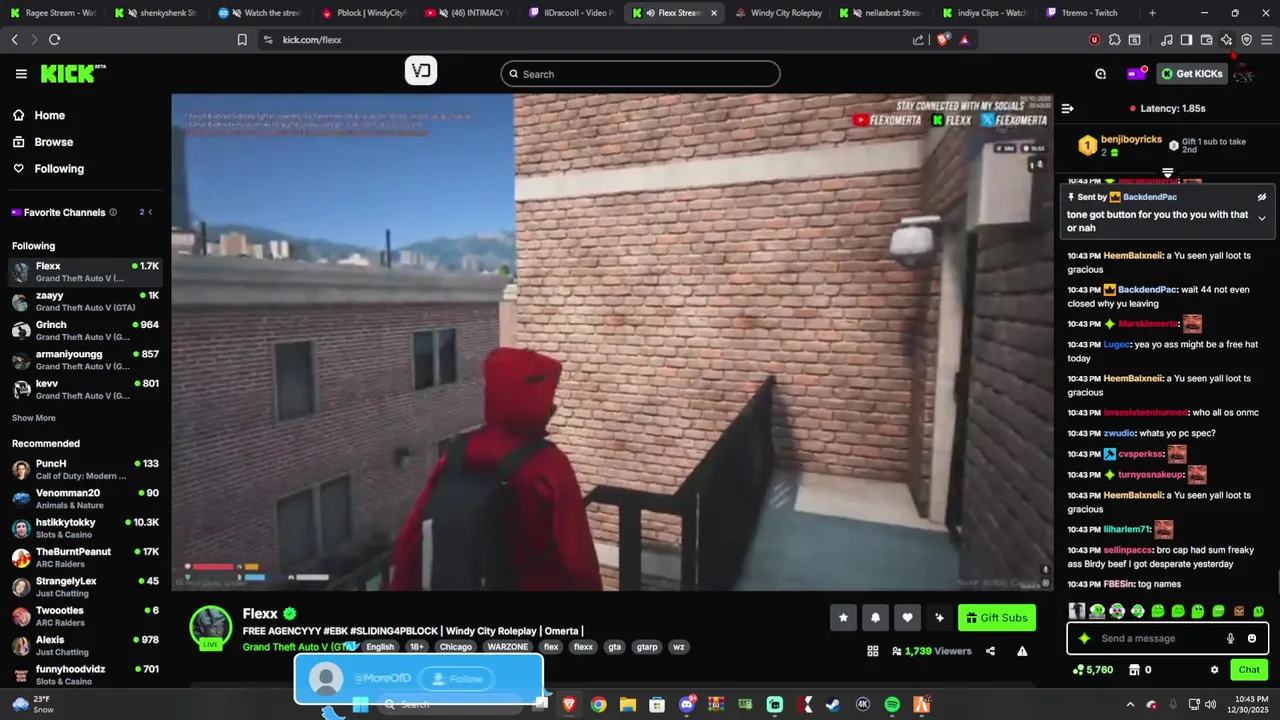Image resolution: width=1280 pixels, height=720 pixels.
Task: Expand the gift leaderboard handle
Action: point(1167,173)
